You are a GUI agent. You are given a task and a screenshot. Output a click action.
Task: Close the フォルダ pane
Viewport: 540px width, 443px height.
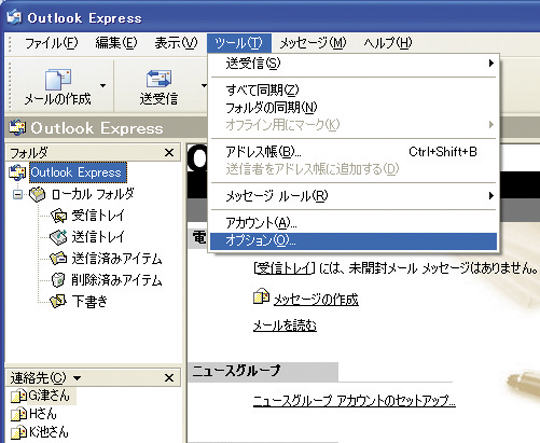pos(169,153)
